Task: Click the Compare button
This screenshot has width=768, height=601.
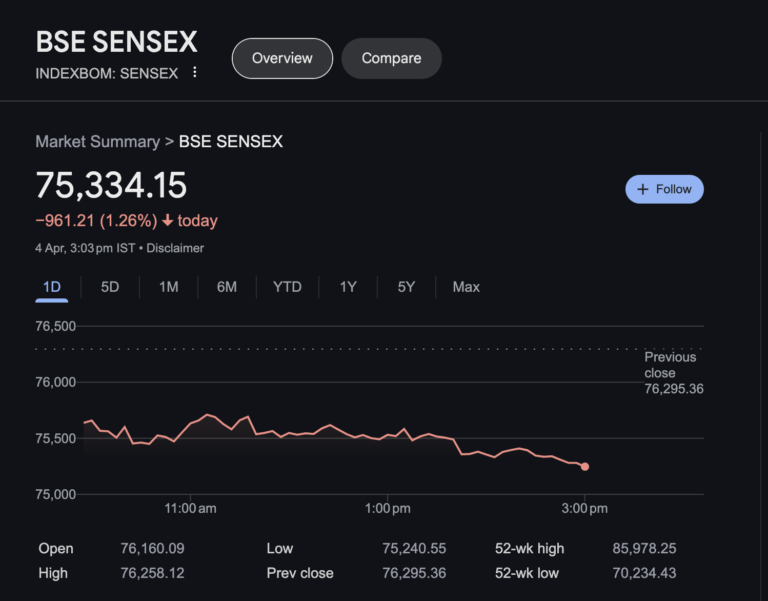Action: (x=391, y=58)
